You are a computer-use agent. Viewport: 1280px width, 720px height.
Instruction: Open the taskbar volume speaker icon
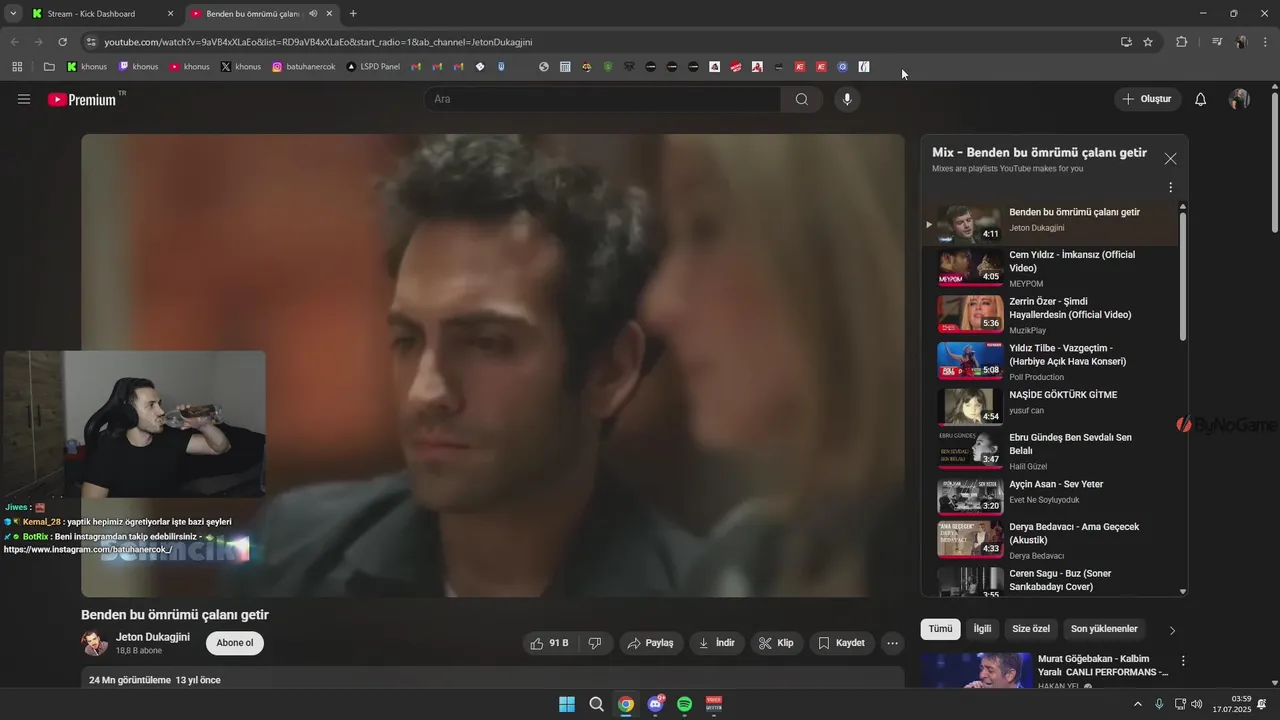pyautogui.click(x=1197, y=704)
